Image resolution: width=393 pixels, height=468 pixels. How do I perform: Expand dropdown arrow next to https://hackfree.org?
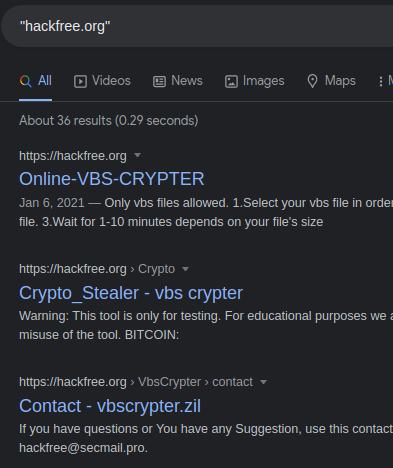(x=137, y=155)
